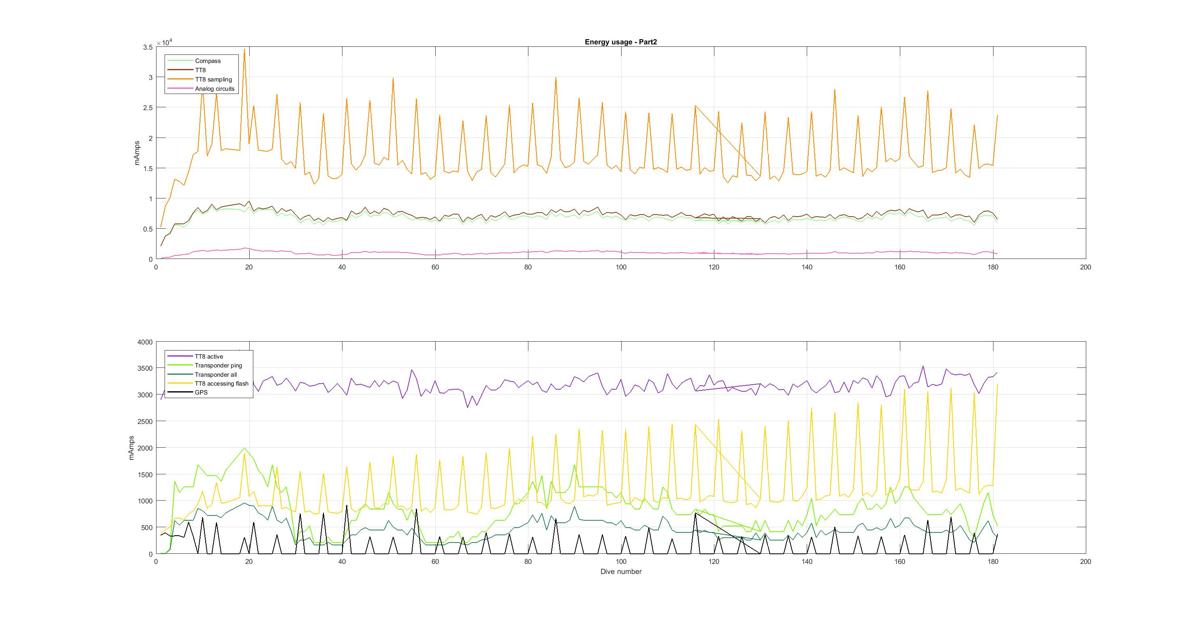The image size is (1200, 622).
Task: Choose the "GPS" legend entry
Action: [x=201, y=392]
